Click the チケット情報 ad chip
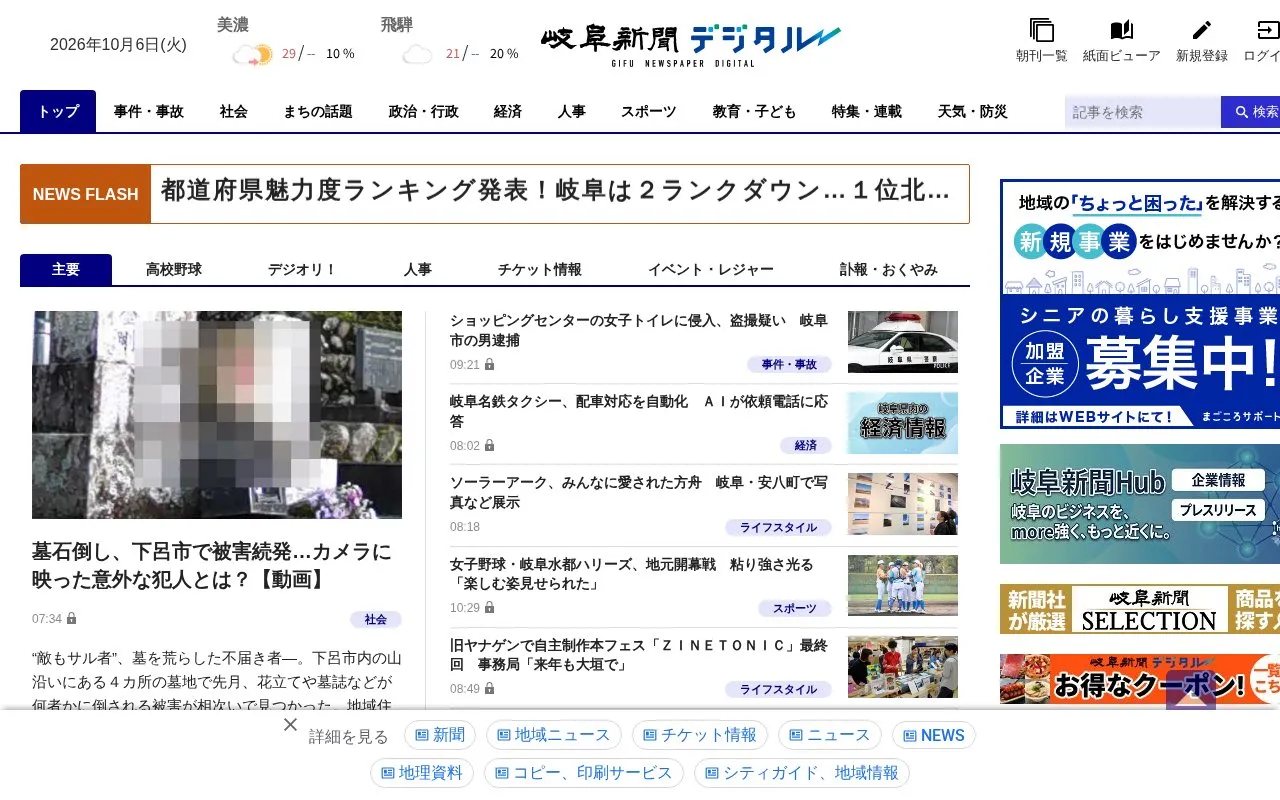 point(700,735)
